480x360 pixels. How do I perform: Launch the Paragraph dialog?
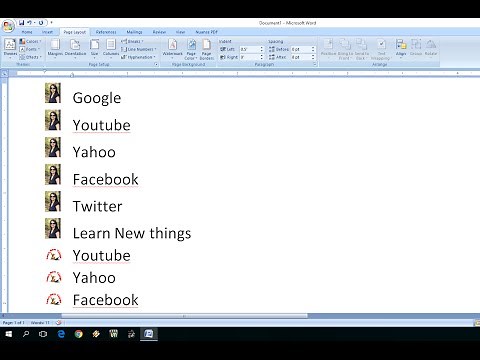pyautogui.click(x=315, y=64)
